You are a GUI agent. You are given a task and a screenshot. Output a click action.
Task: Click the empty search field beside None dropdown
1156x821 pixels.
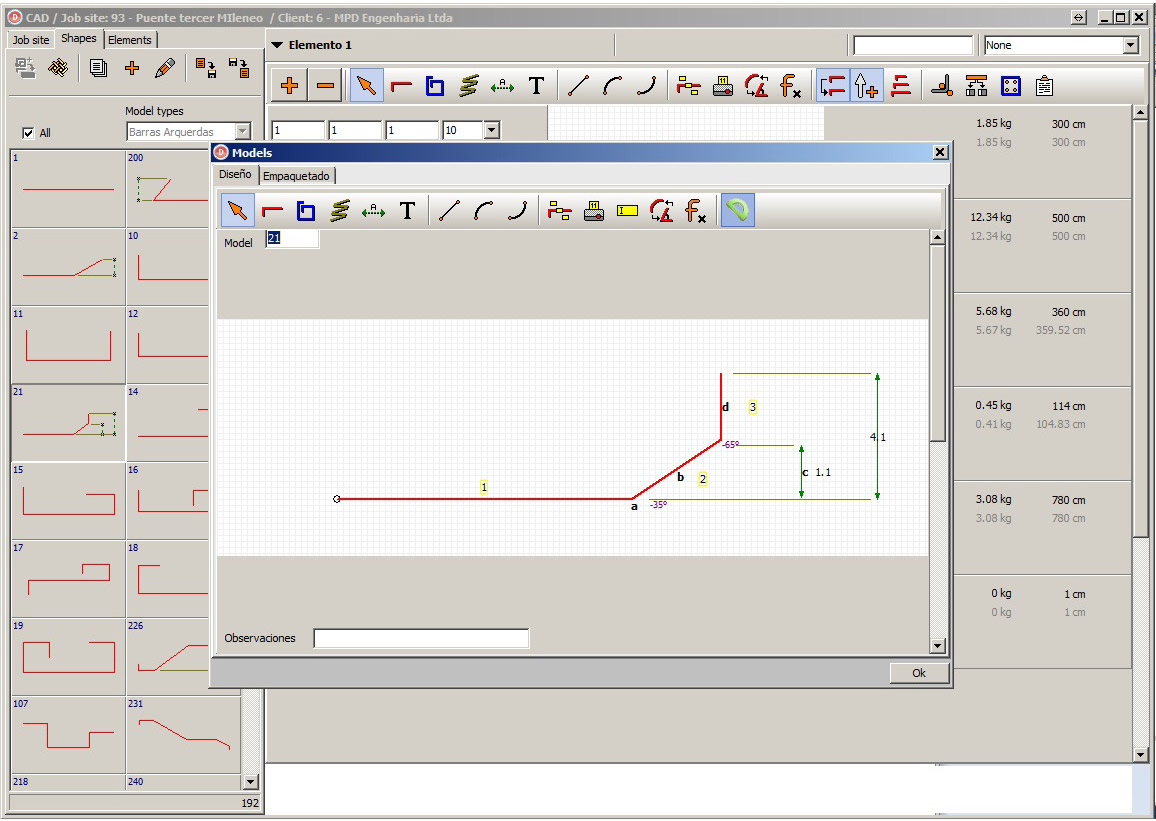pos(913,45)
